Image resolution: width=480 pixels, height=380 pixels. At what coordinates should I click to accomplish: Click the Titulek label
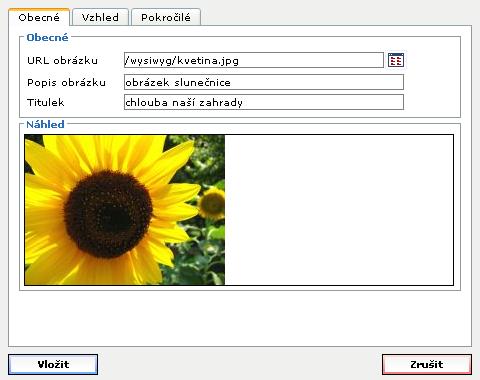tap(46, 103)
